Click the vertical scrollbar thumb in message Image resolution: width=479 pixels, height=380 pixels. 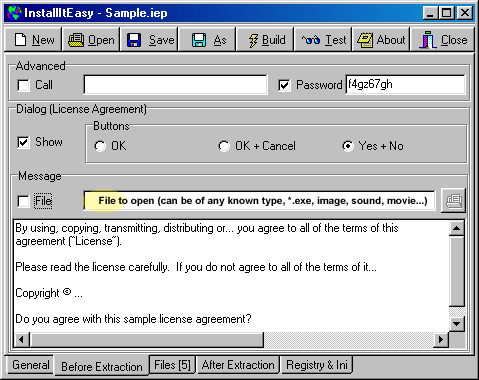[456, 271]
